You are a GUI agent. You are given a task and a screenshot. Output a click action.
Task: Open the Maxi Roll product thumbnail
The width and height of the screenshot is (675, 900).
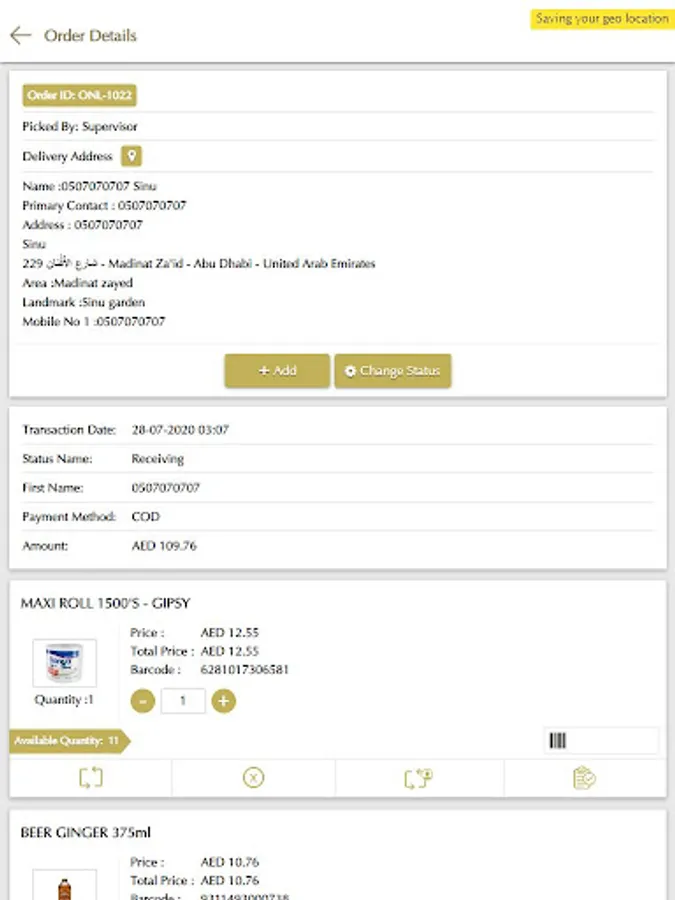(64, 663)
